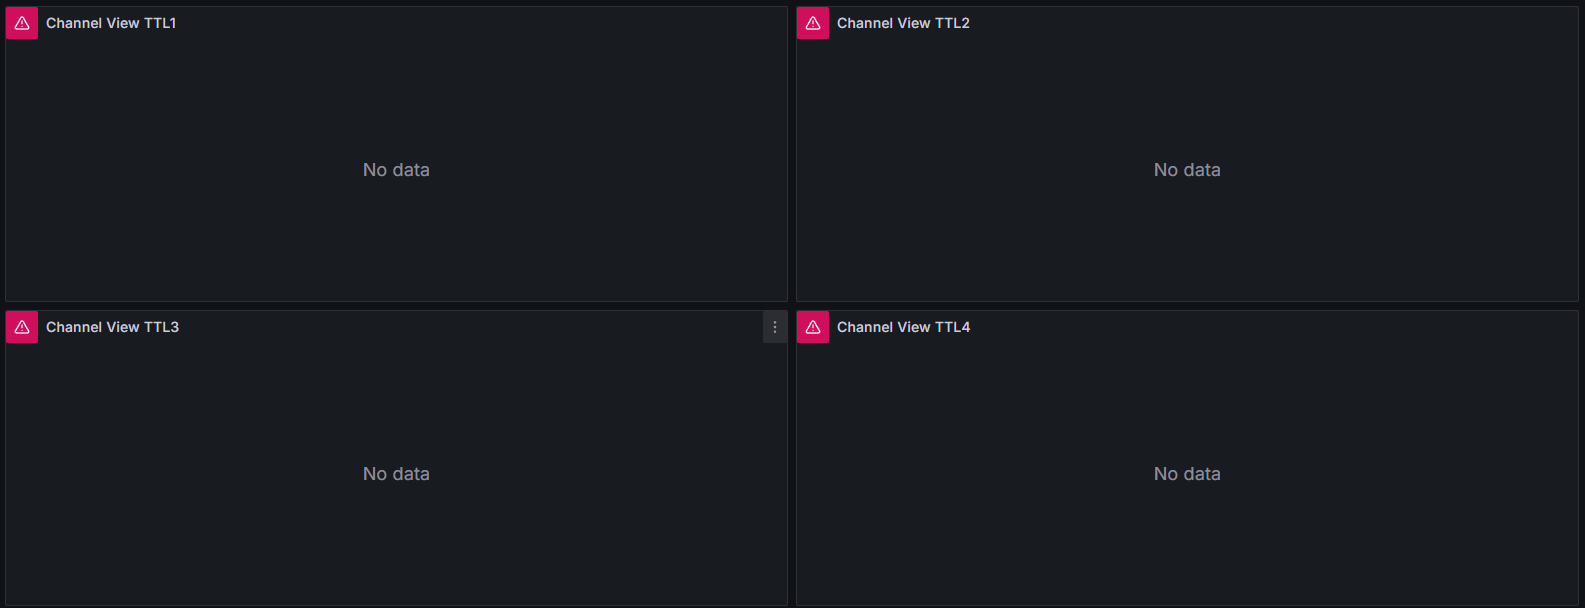Click the warning triangle inside TTL1's pink badge
This screenshot has width=1585, height=608.
click(21, 22)
